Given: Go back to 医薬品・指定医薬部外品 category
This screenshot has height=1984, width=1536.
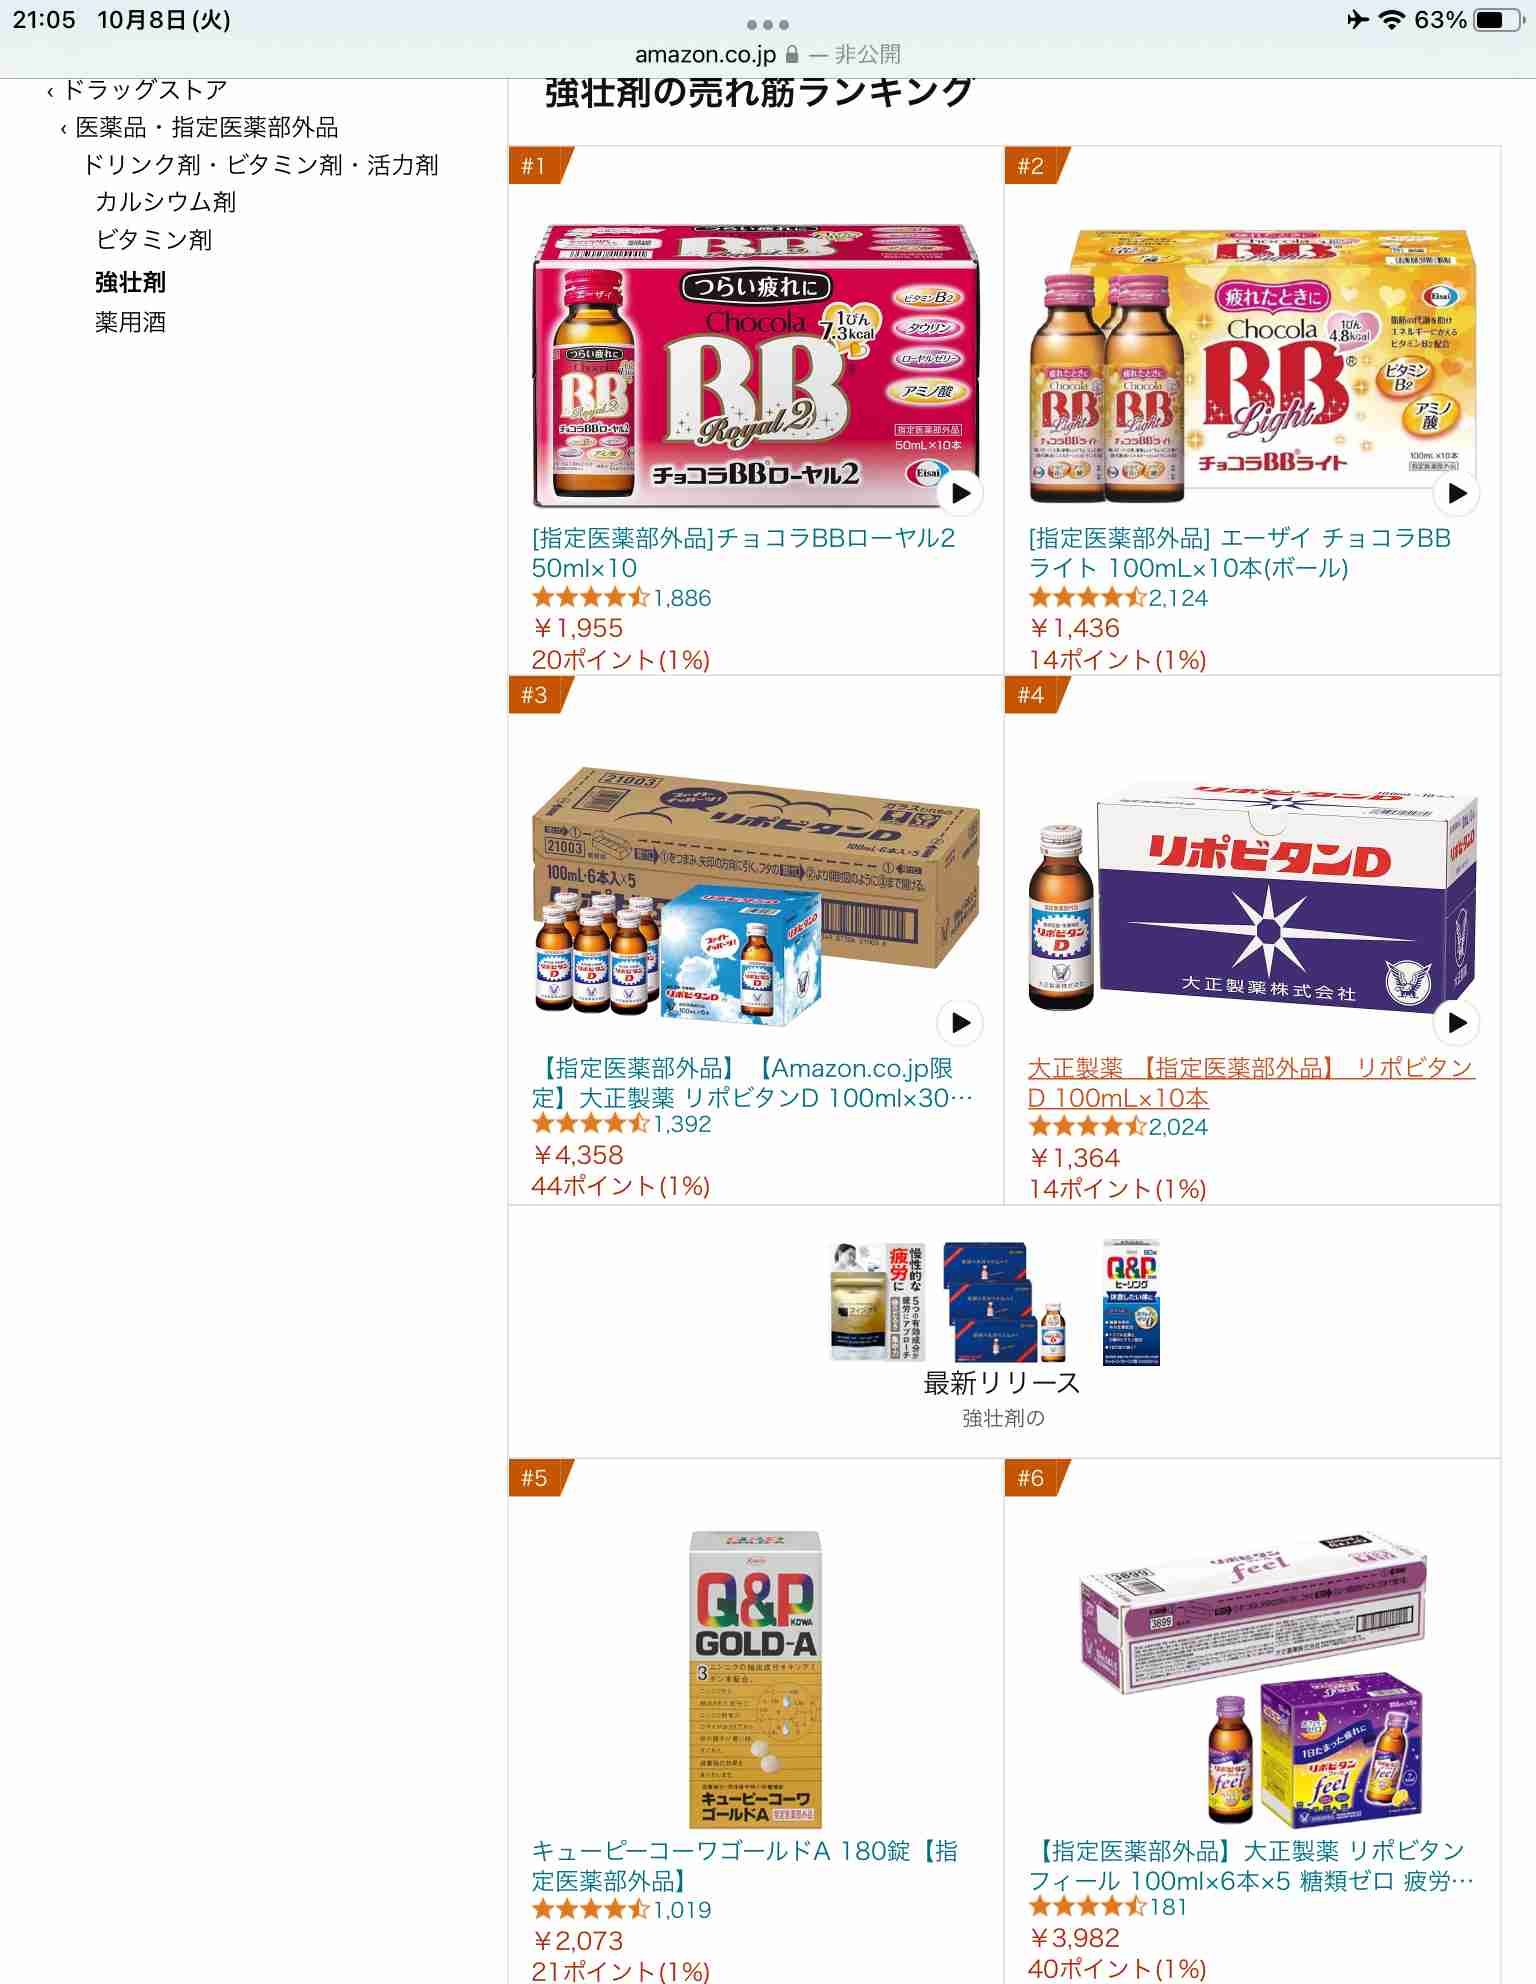Looking at the screenshot, I should tap(200, 128).
